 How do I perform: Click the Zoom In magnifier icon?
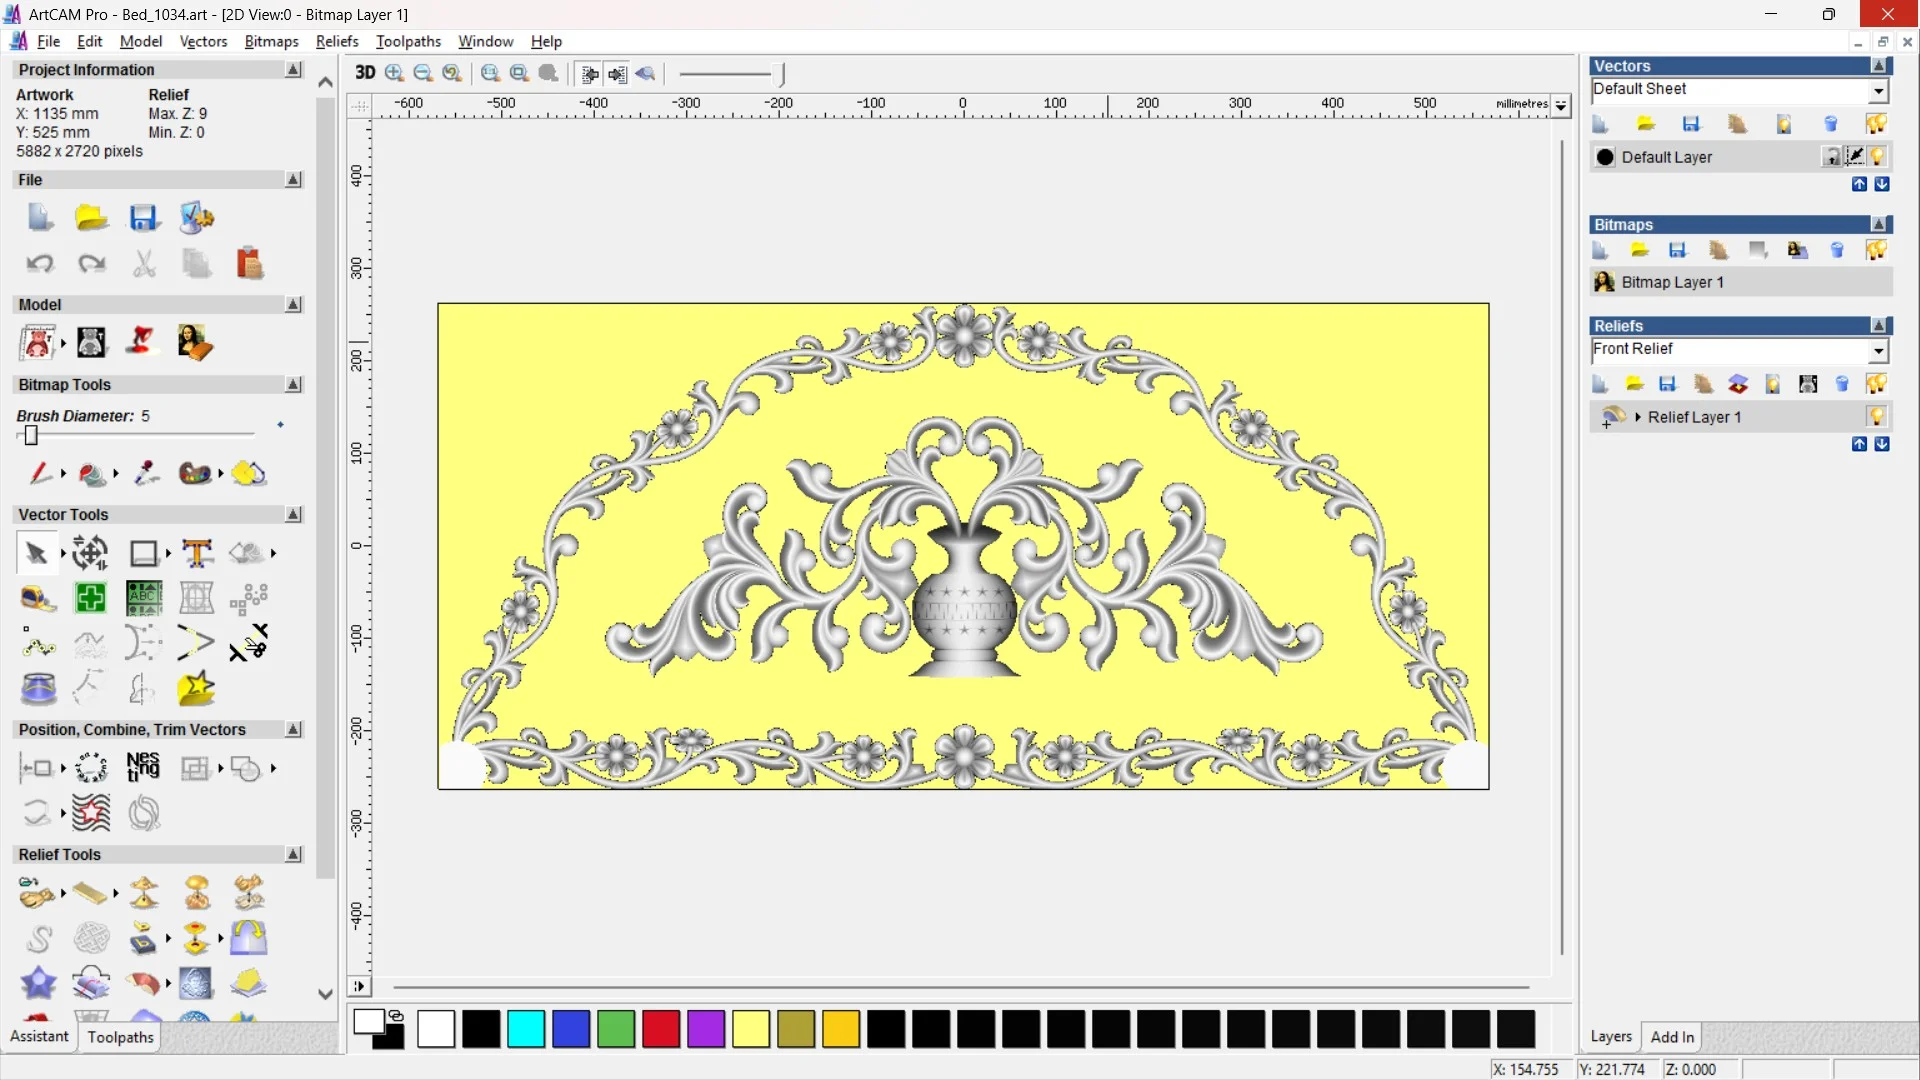[x=394, y=73]
